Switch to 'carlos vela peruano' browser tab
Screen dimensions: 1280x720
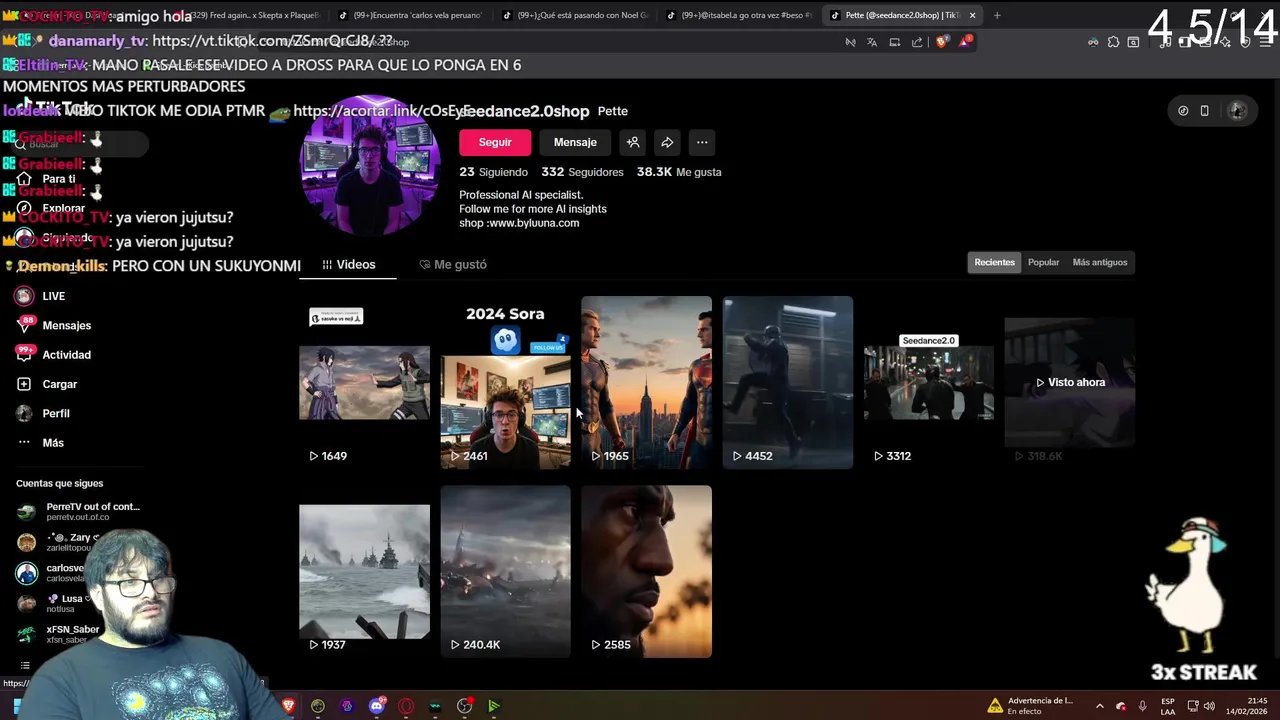pyautogui.click(x=410, y=15)
